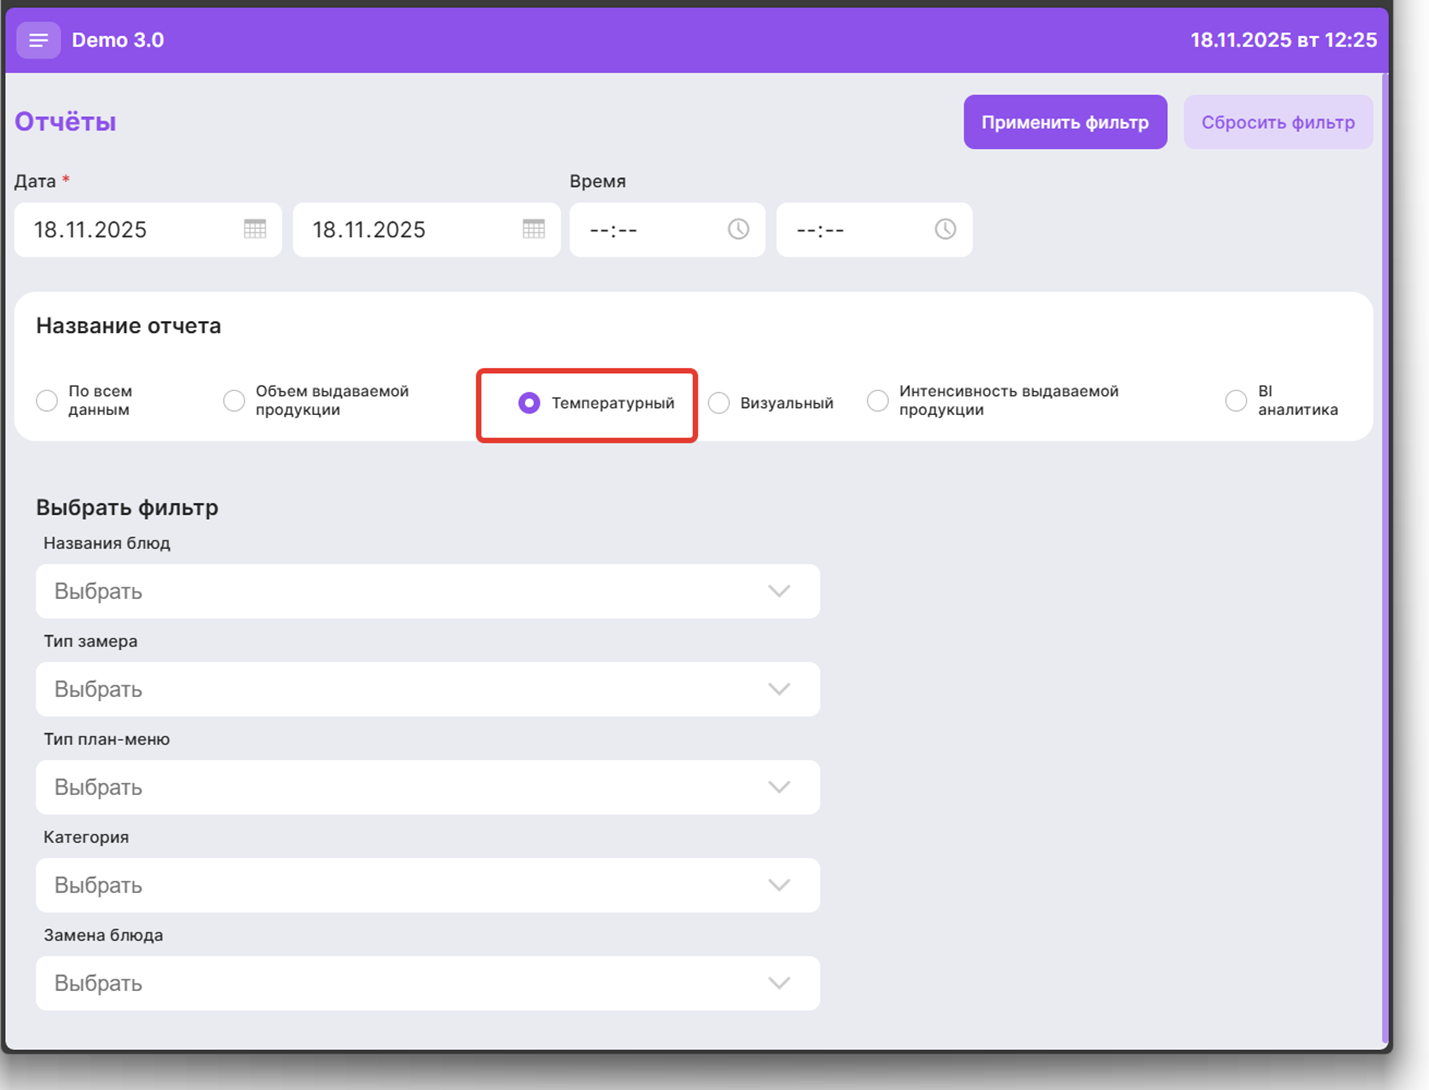The height and width of the screenshot is (1090, 1429).
Task: Click the "Сбросить фильтр" button
Action: (x=1278, y=122)
